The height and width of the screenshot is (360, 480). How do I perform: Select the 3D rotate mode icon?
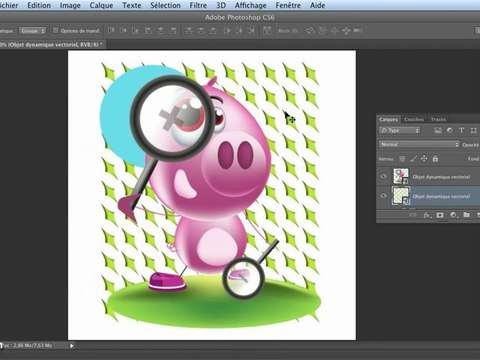point(310,31)
